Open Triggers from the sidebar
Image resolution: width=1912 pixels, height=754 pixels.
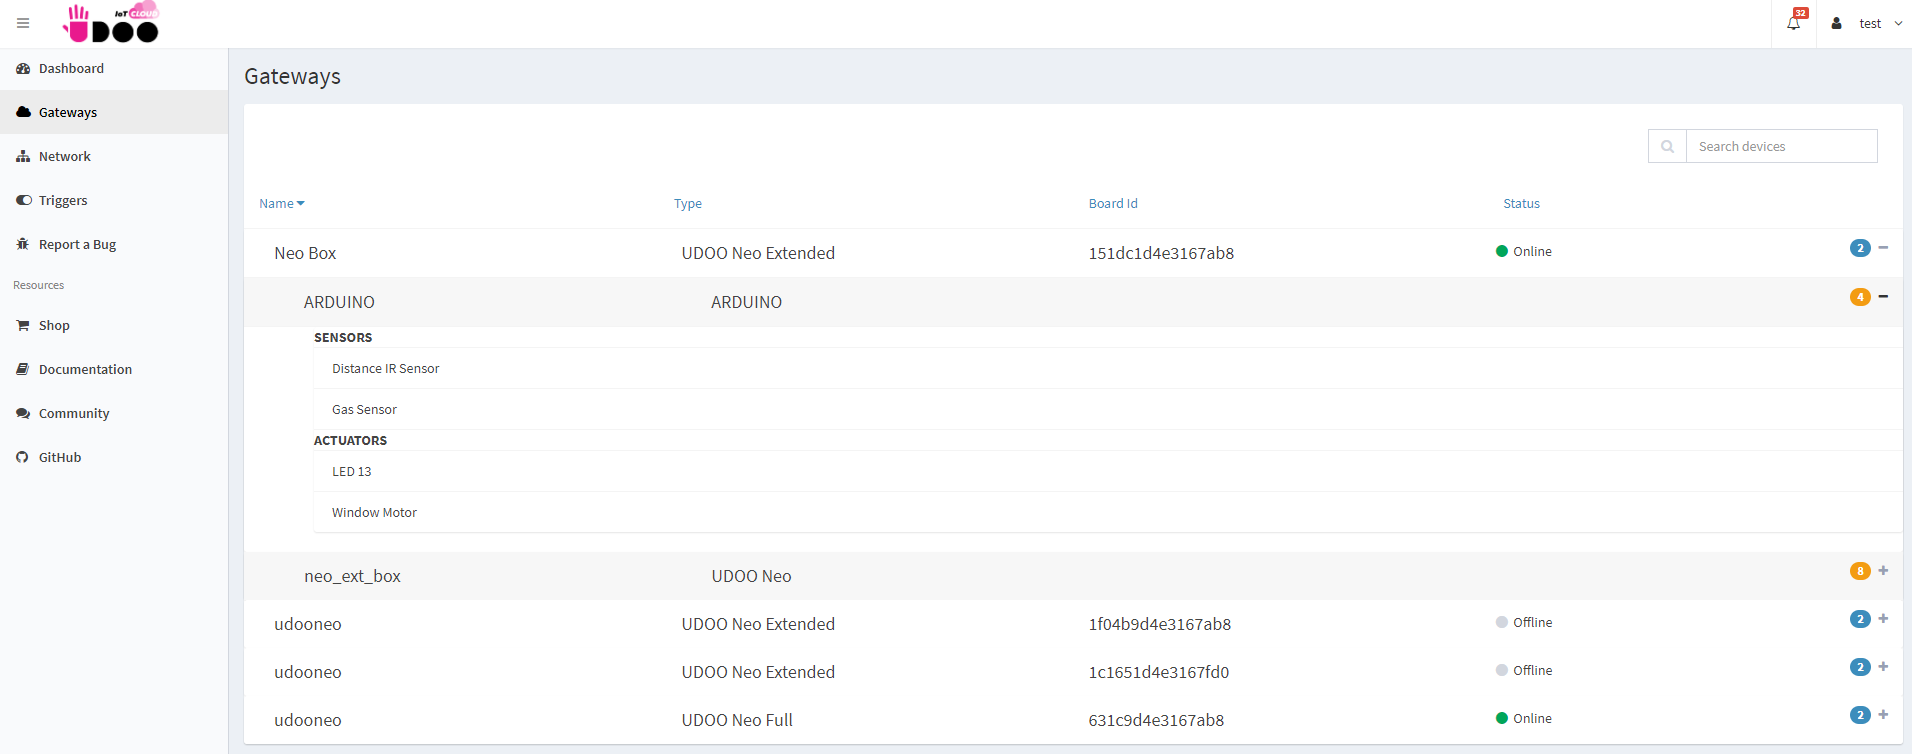[x=114, y=200]
